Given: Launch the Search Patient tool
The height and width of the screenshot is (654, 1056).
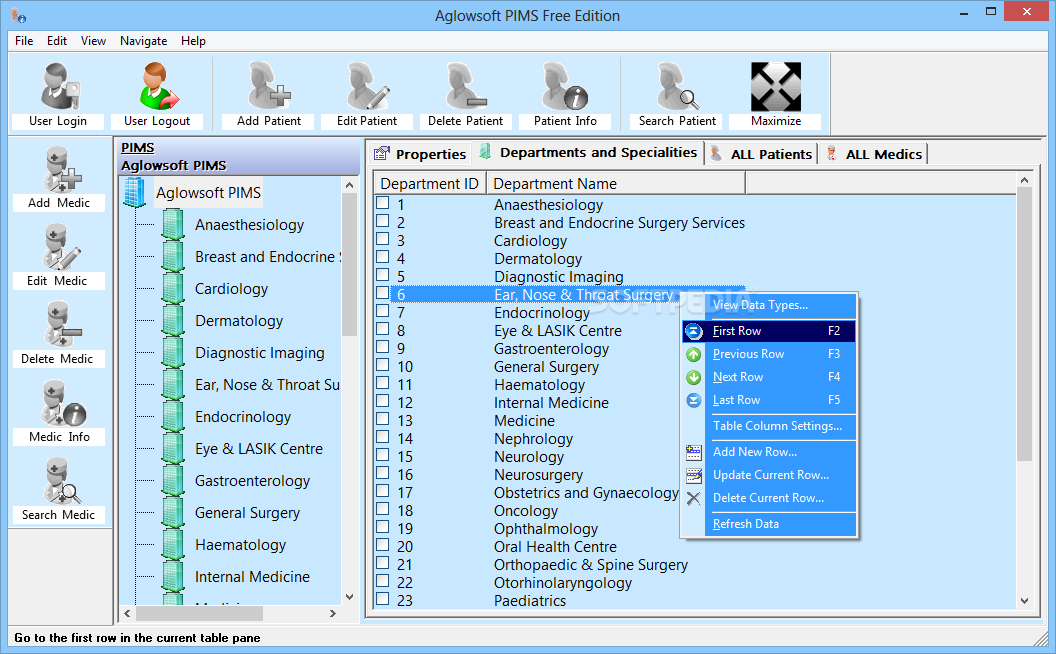Looking at the screenshot, I should tap(678, 86).
